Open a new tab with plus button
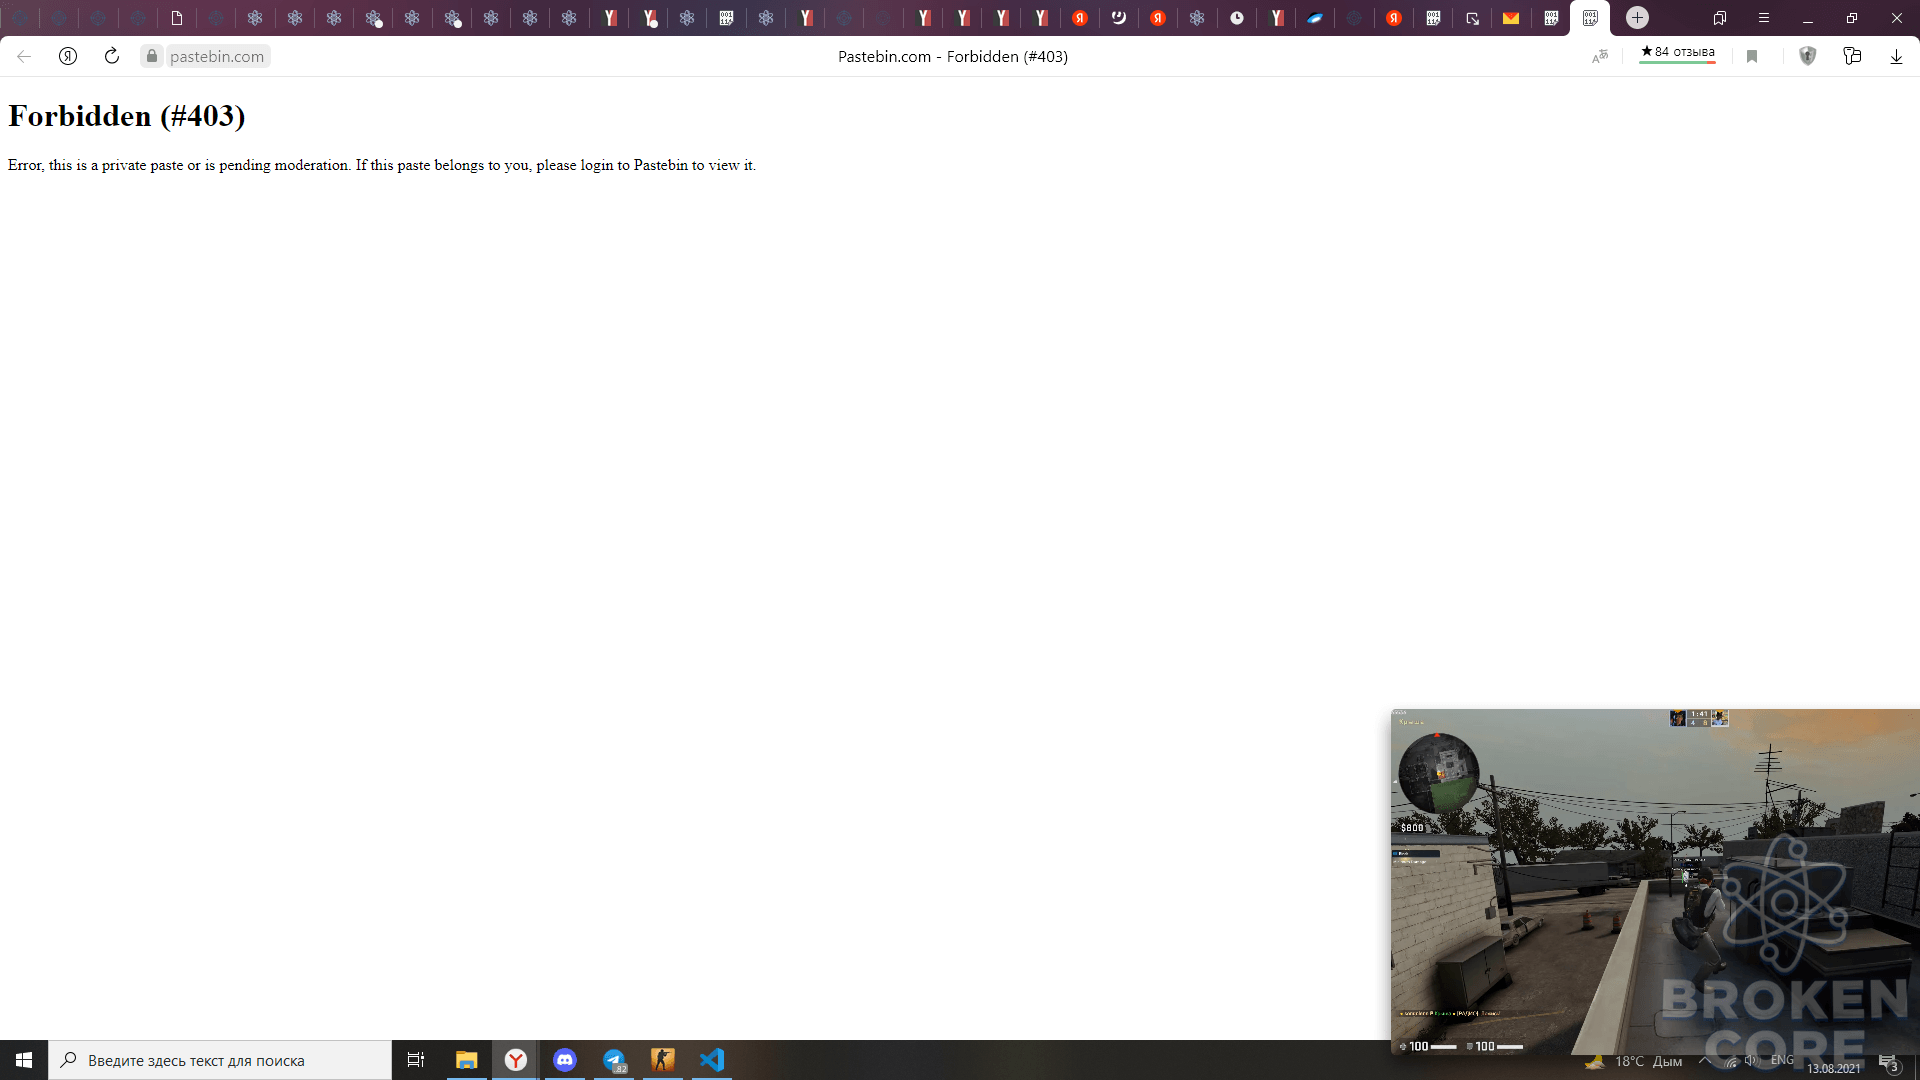 click(x=1637, y=18)
